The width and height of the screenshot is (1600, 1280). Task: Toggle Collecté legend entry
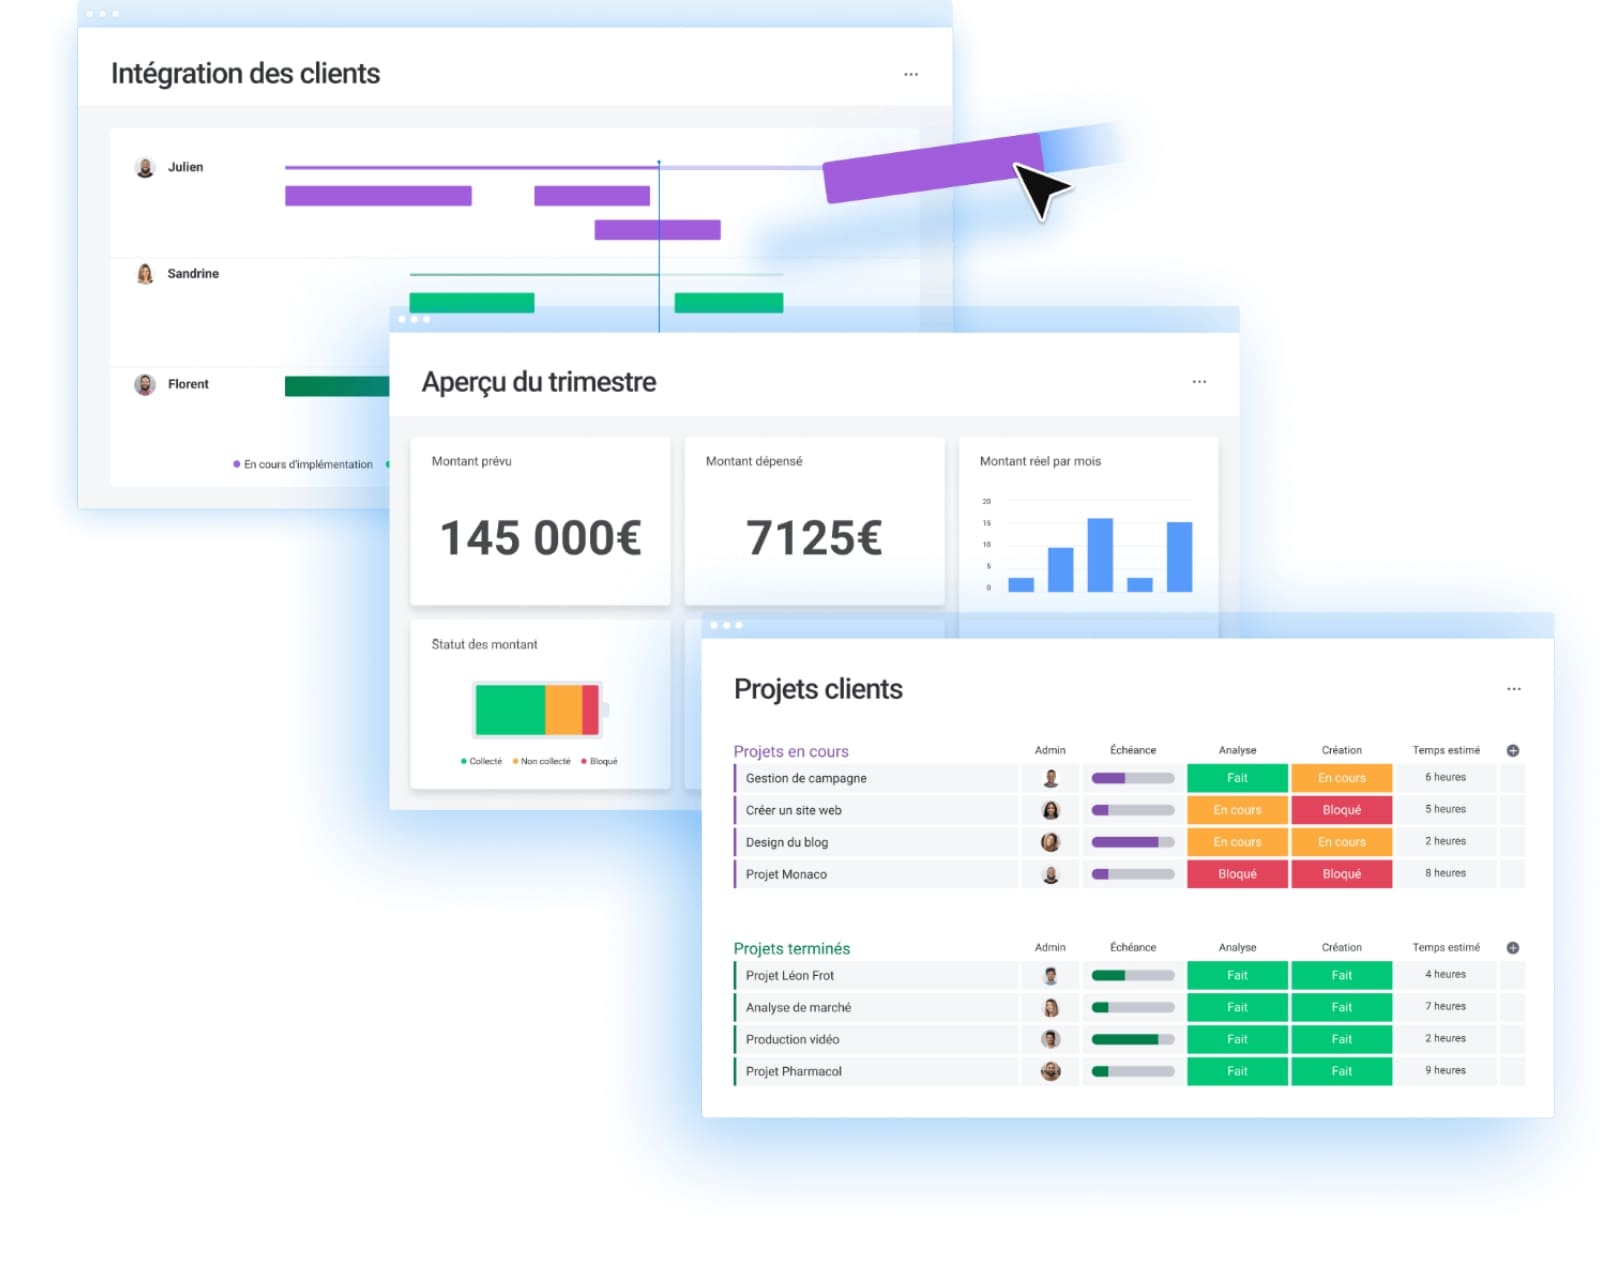(x=481, y=761)
